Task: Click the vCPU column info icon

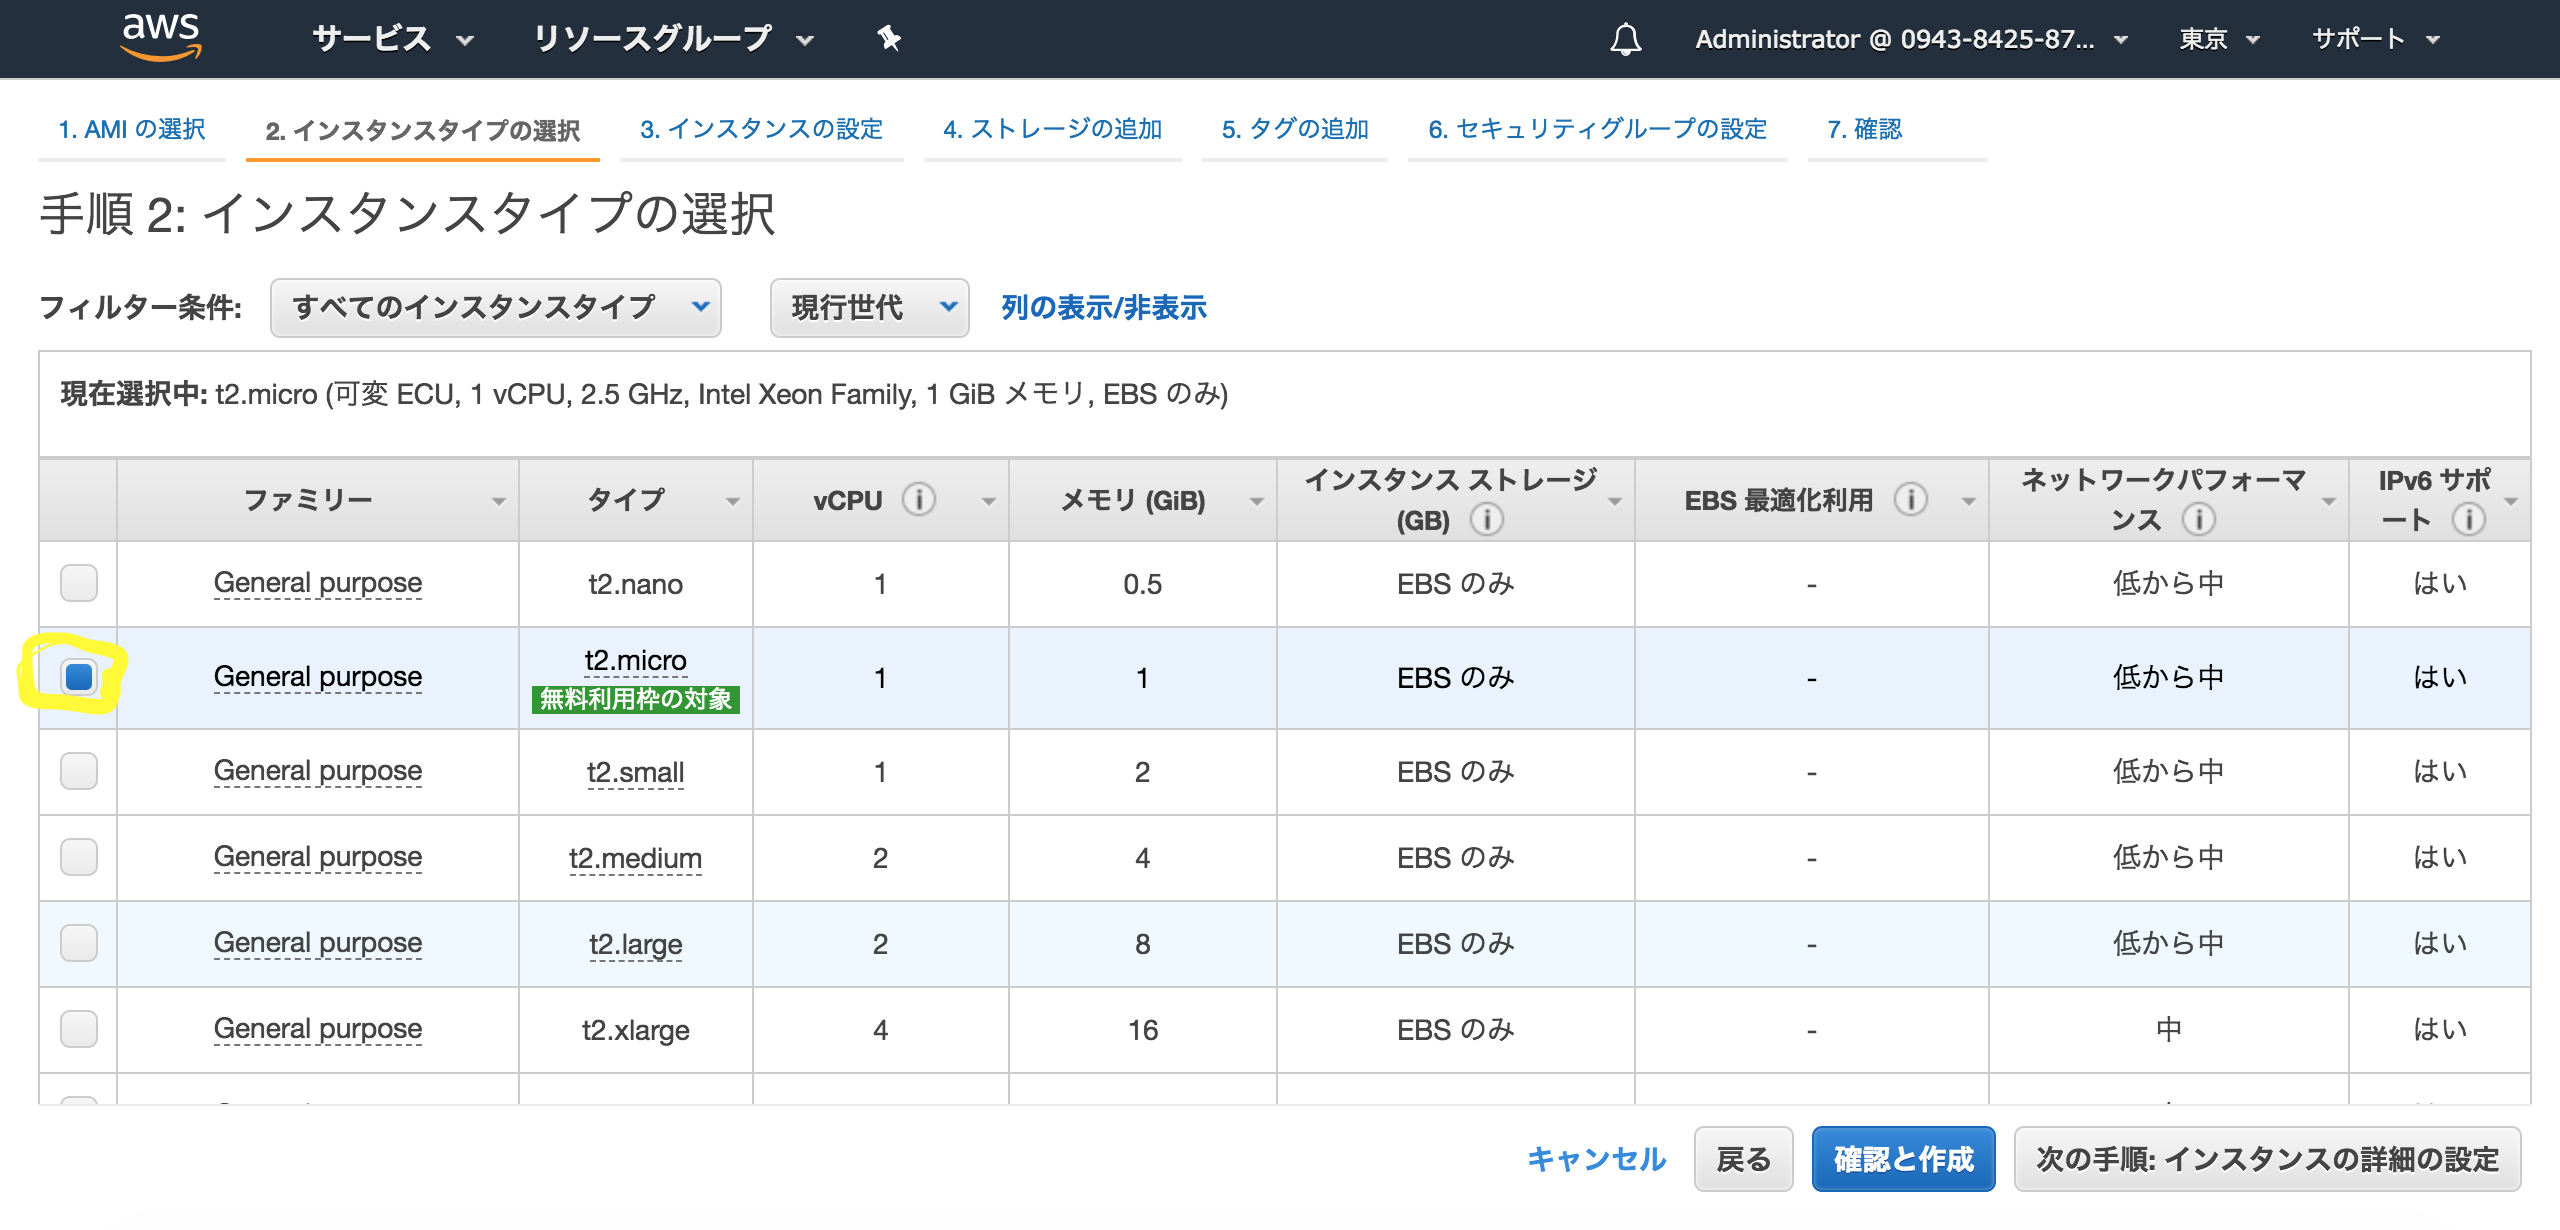Action: 918,499
